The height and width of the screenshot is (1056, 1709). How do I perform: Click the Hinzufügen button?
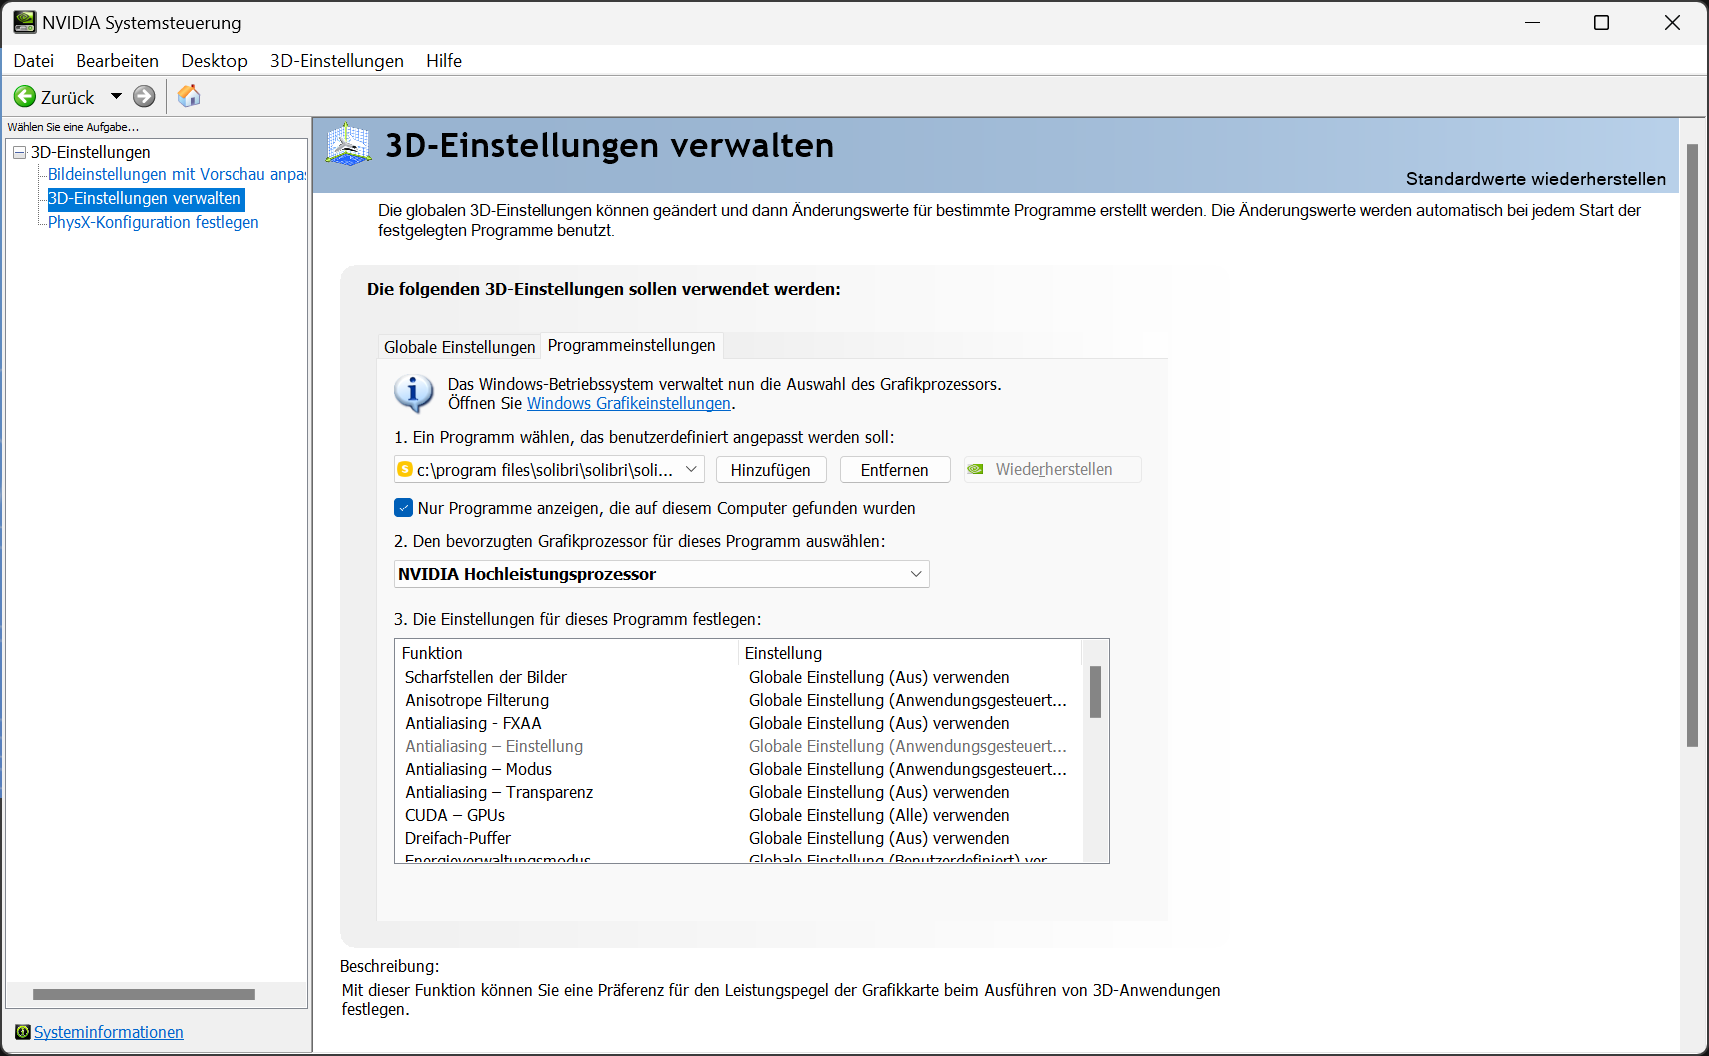[x=770, y=469]
